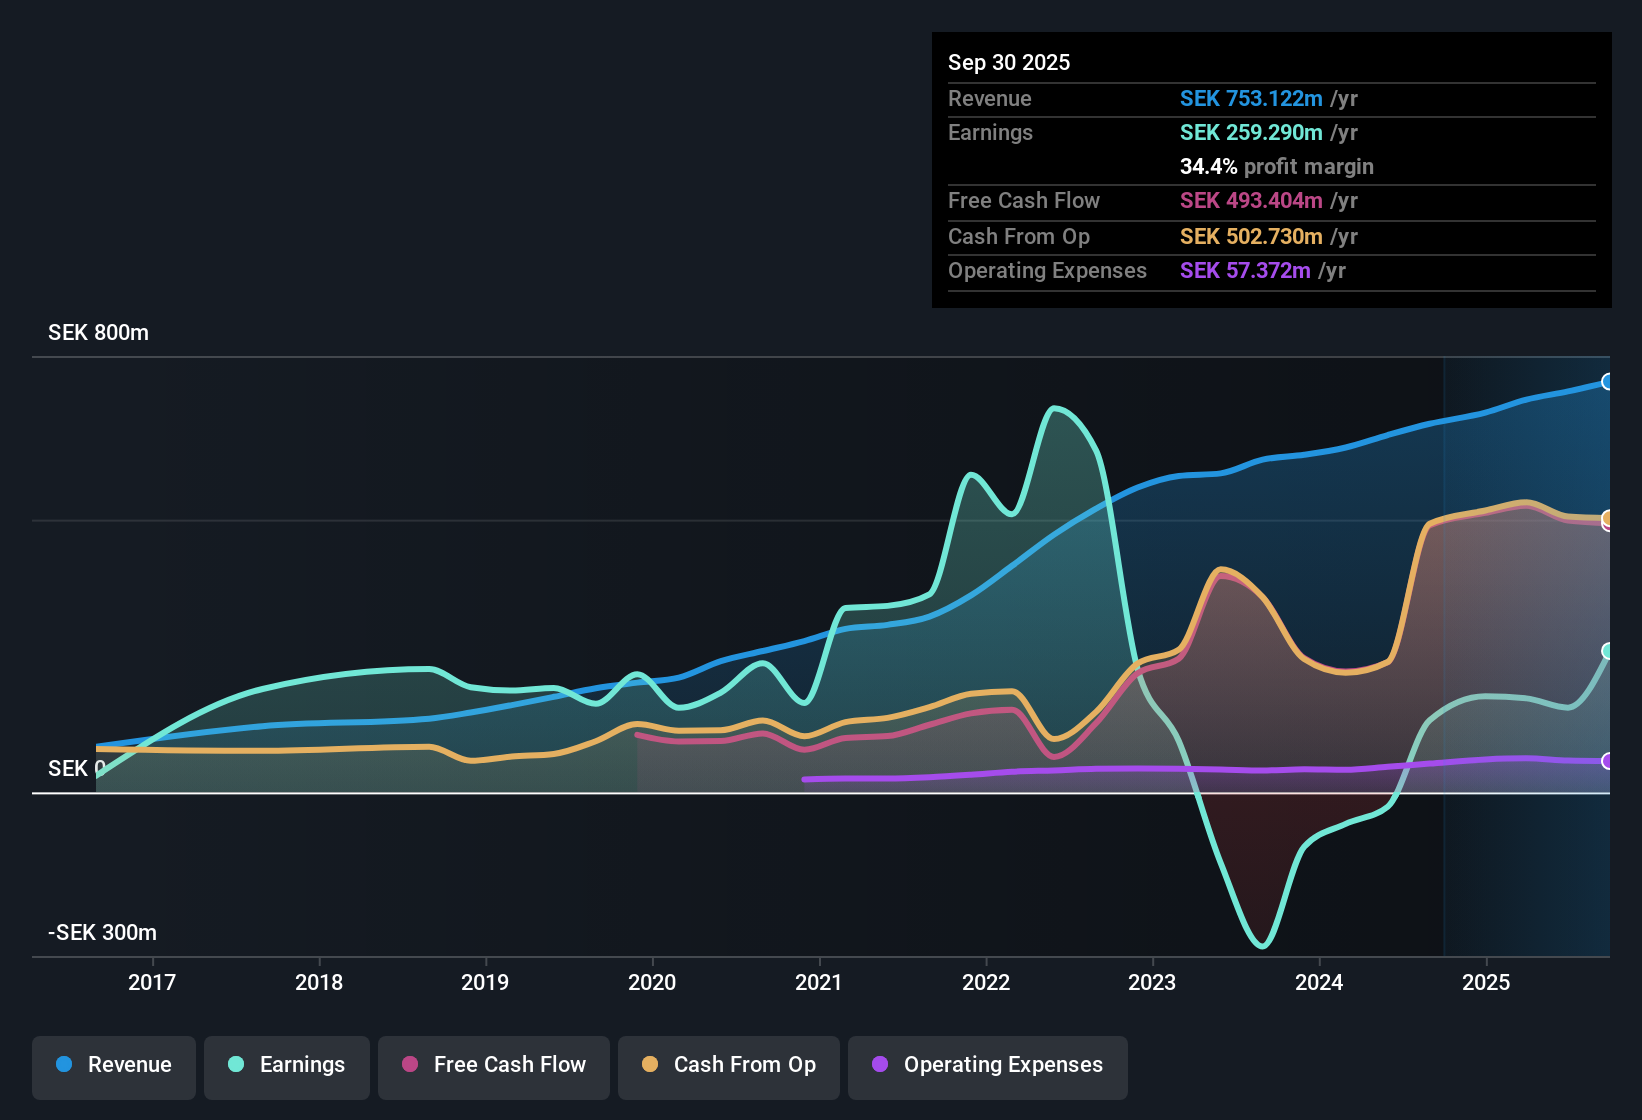
Task: Click the teal Earnings legend dot
Action: point(236,1065)
